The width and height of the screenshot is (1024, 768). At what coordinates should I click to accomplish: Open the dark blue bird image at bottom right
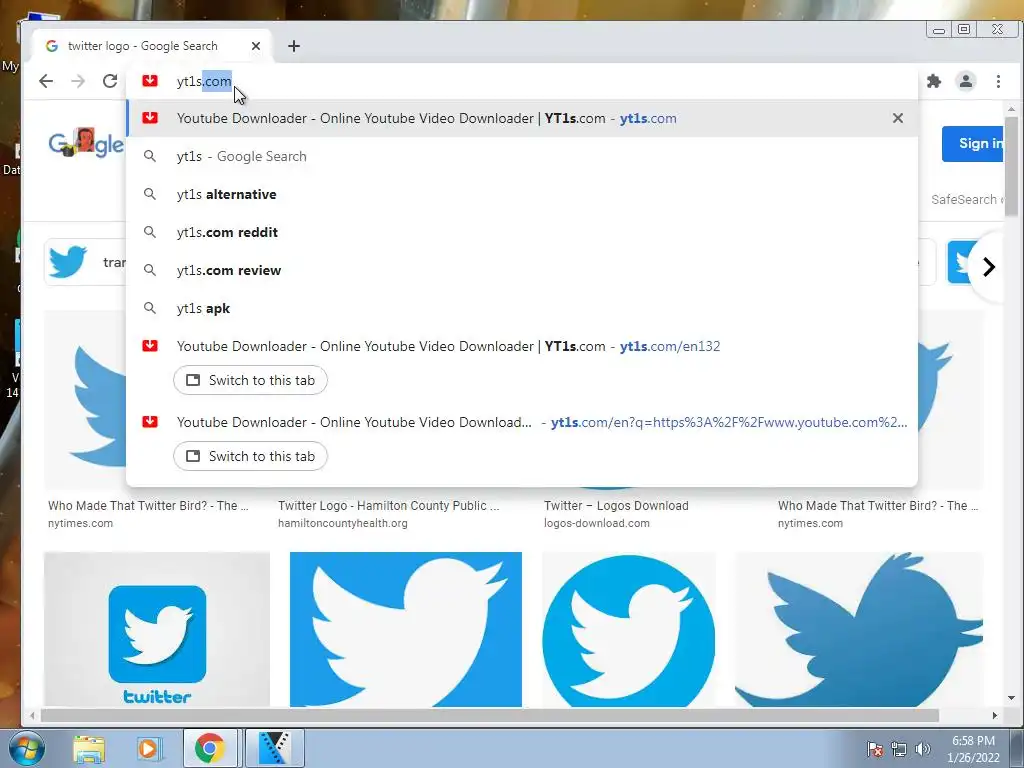(858, 630)
